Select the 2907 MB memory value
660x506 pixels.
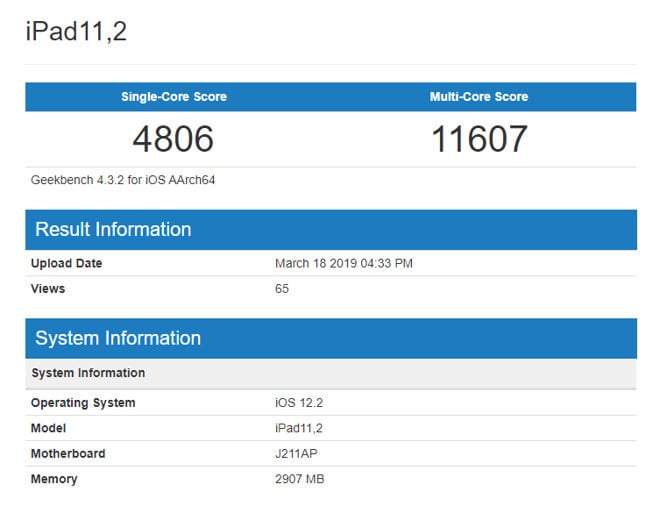pyautogui.click(x=300, y=479)
